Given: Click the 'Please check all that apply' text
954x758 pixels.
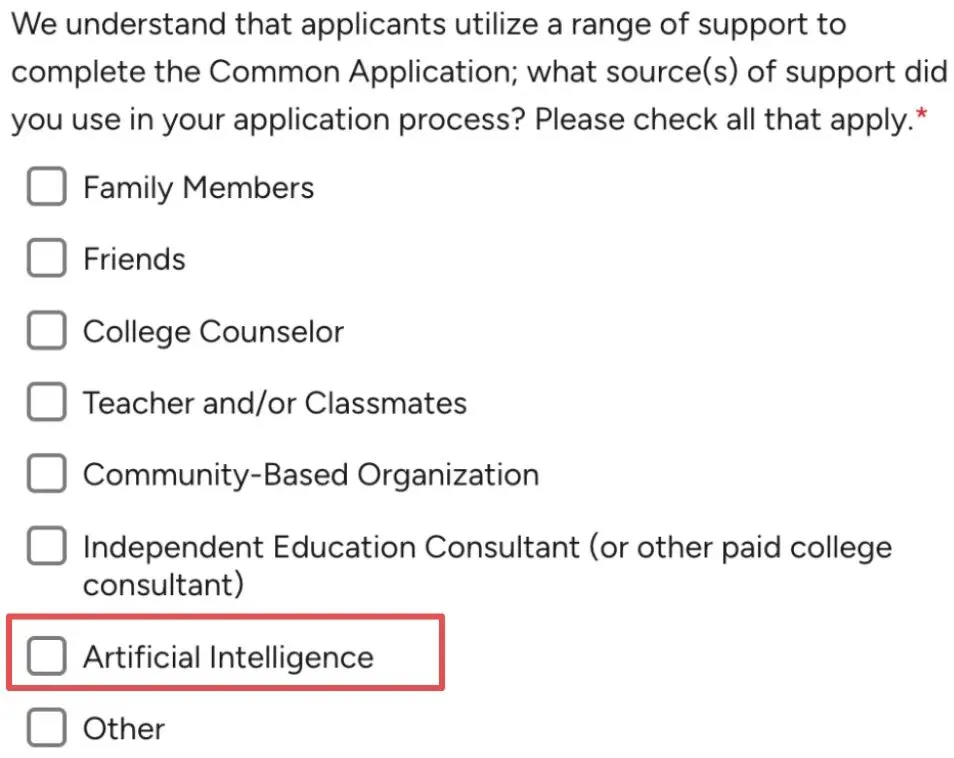Looking at the screenshot, I should click(x=725, y=119).
